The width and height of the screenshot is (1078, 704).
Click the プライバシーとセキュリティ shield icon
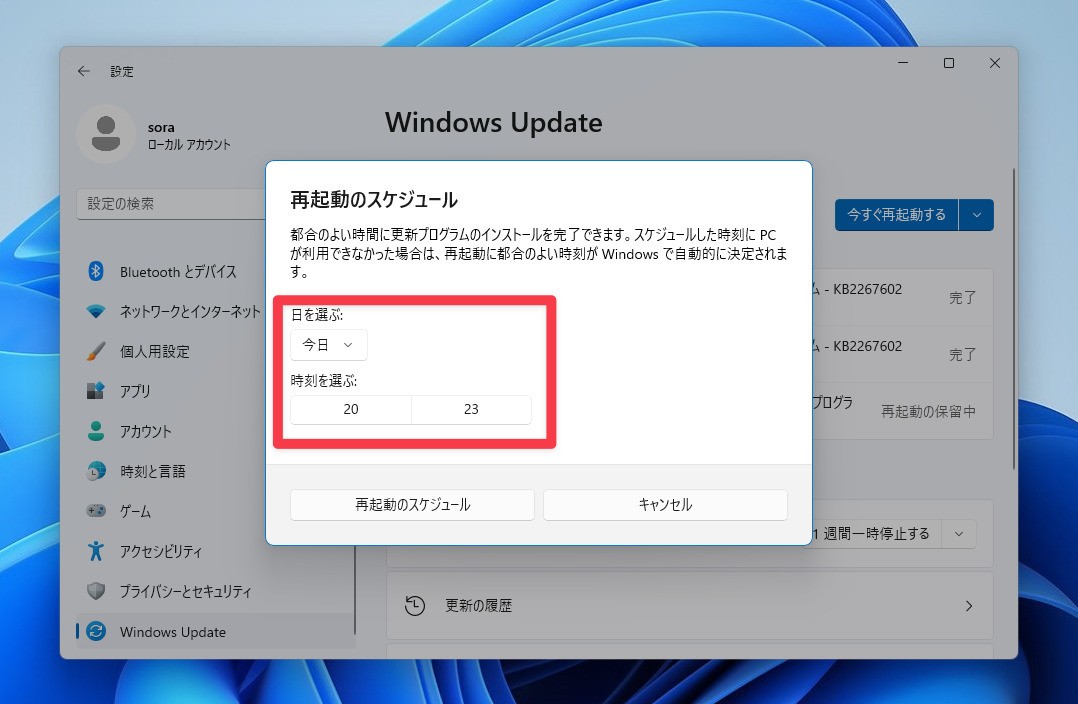pos(96,591)
